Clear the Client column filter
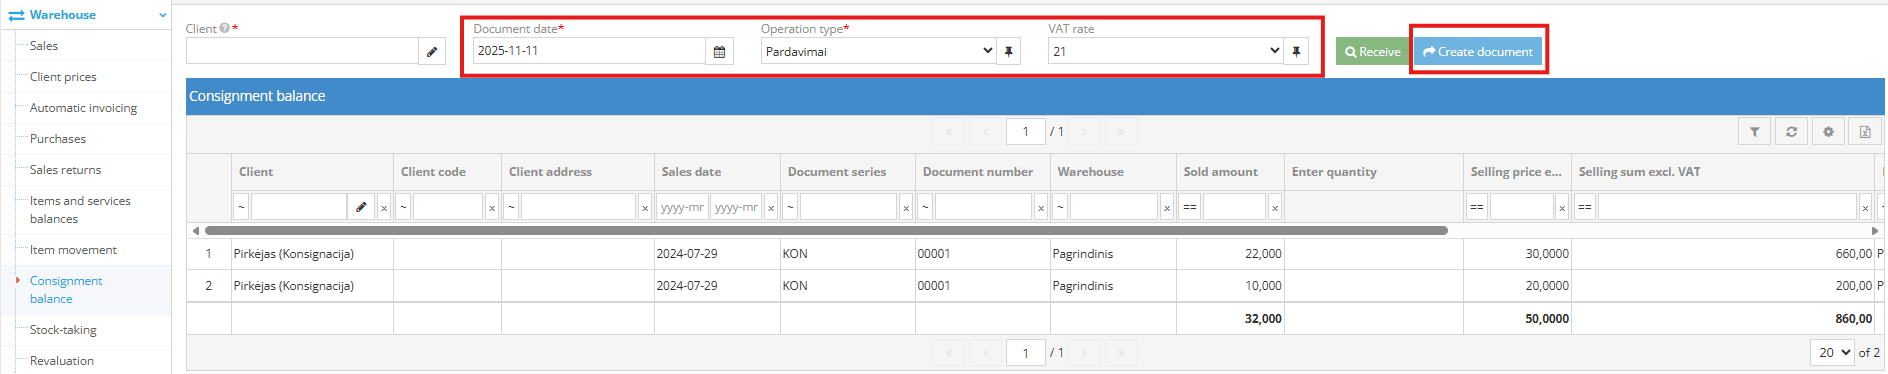Viewport: 1888px width, 374px height. (x=384, y=208)
